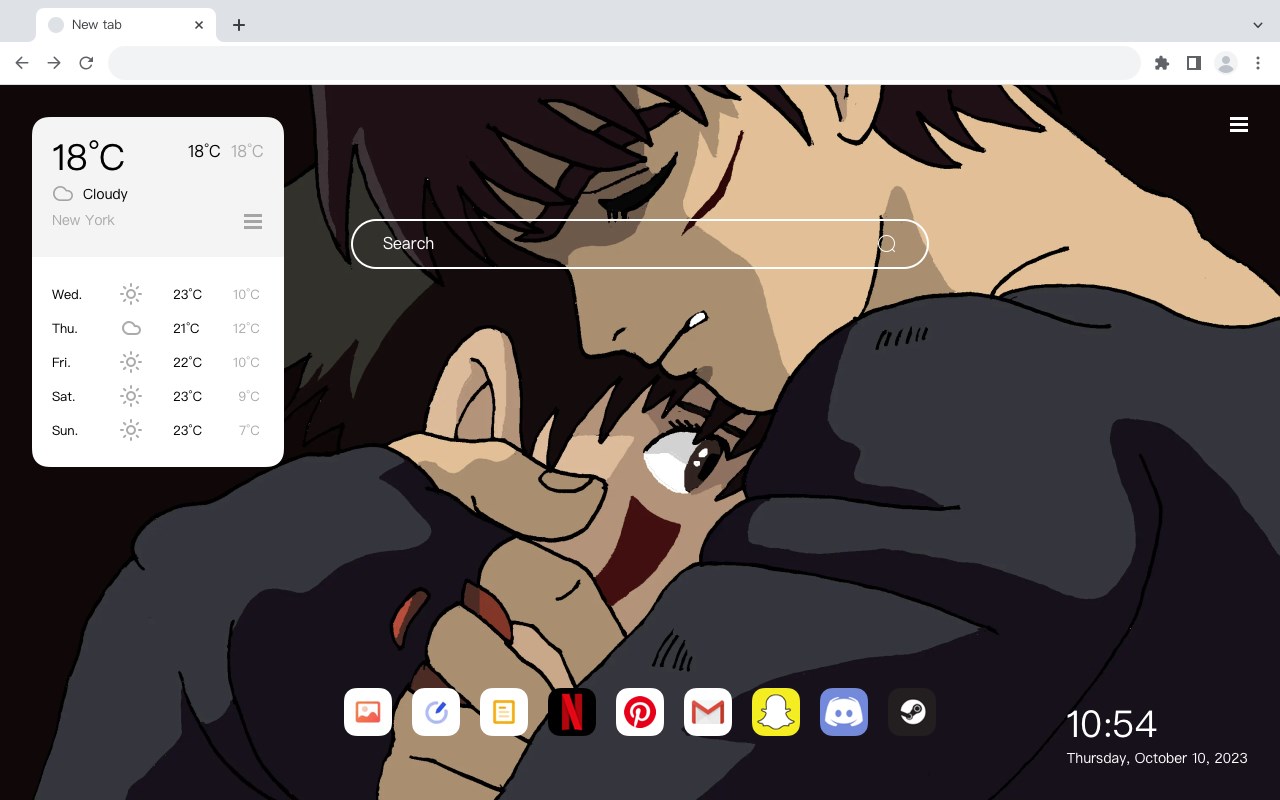Focus the browser address bar
1280x800 pixels.
(x=624, y=63)
